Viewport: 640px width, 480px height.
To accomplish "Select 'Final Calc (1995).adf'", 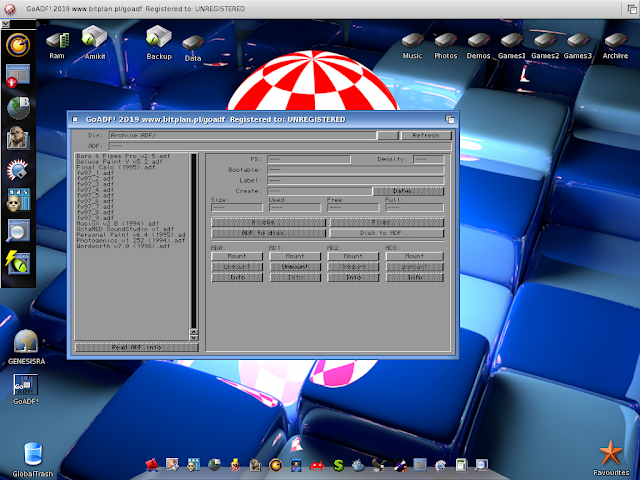I will 116,167.
